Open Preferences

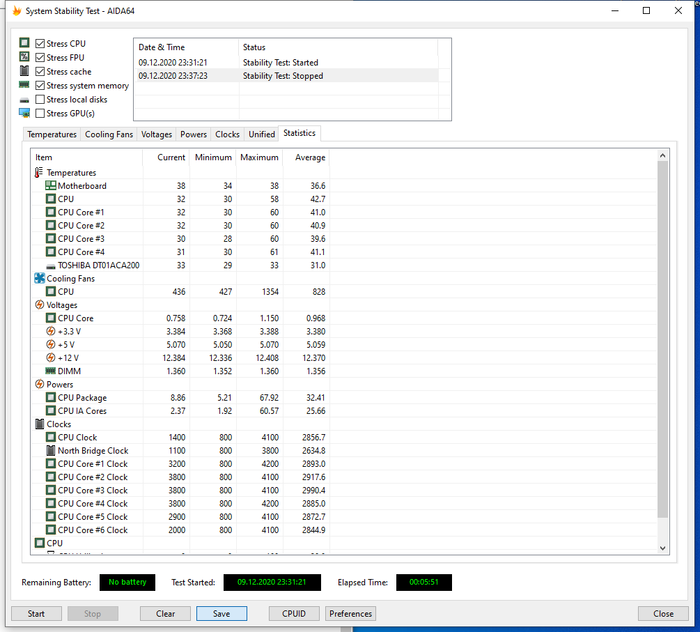350,613
